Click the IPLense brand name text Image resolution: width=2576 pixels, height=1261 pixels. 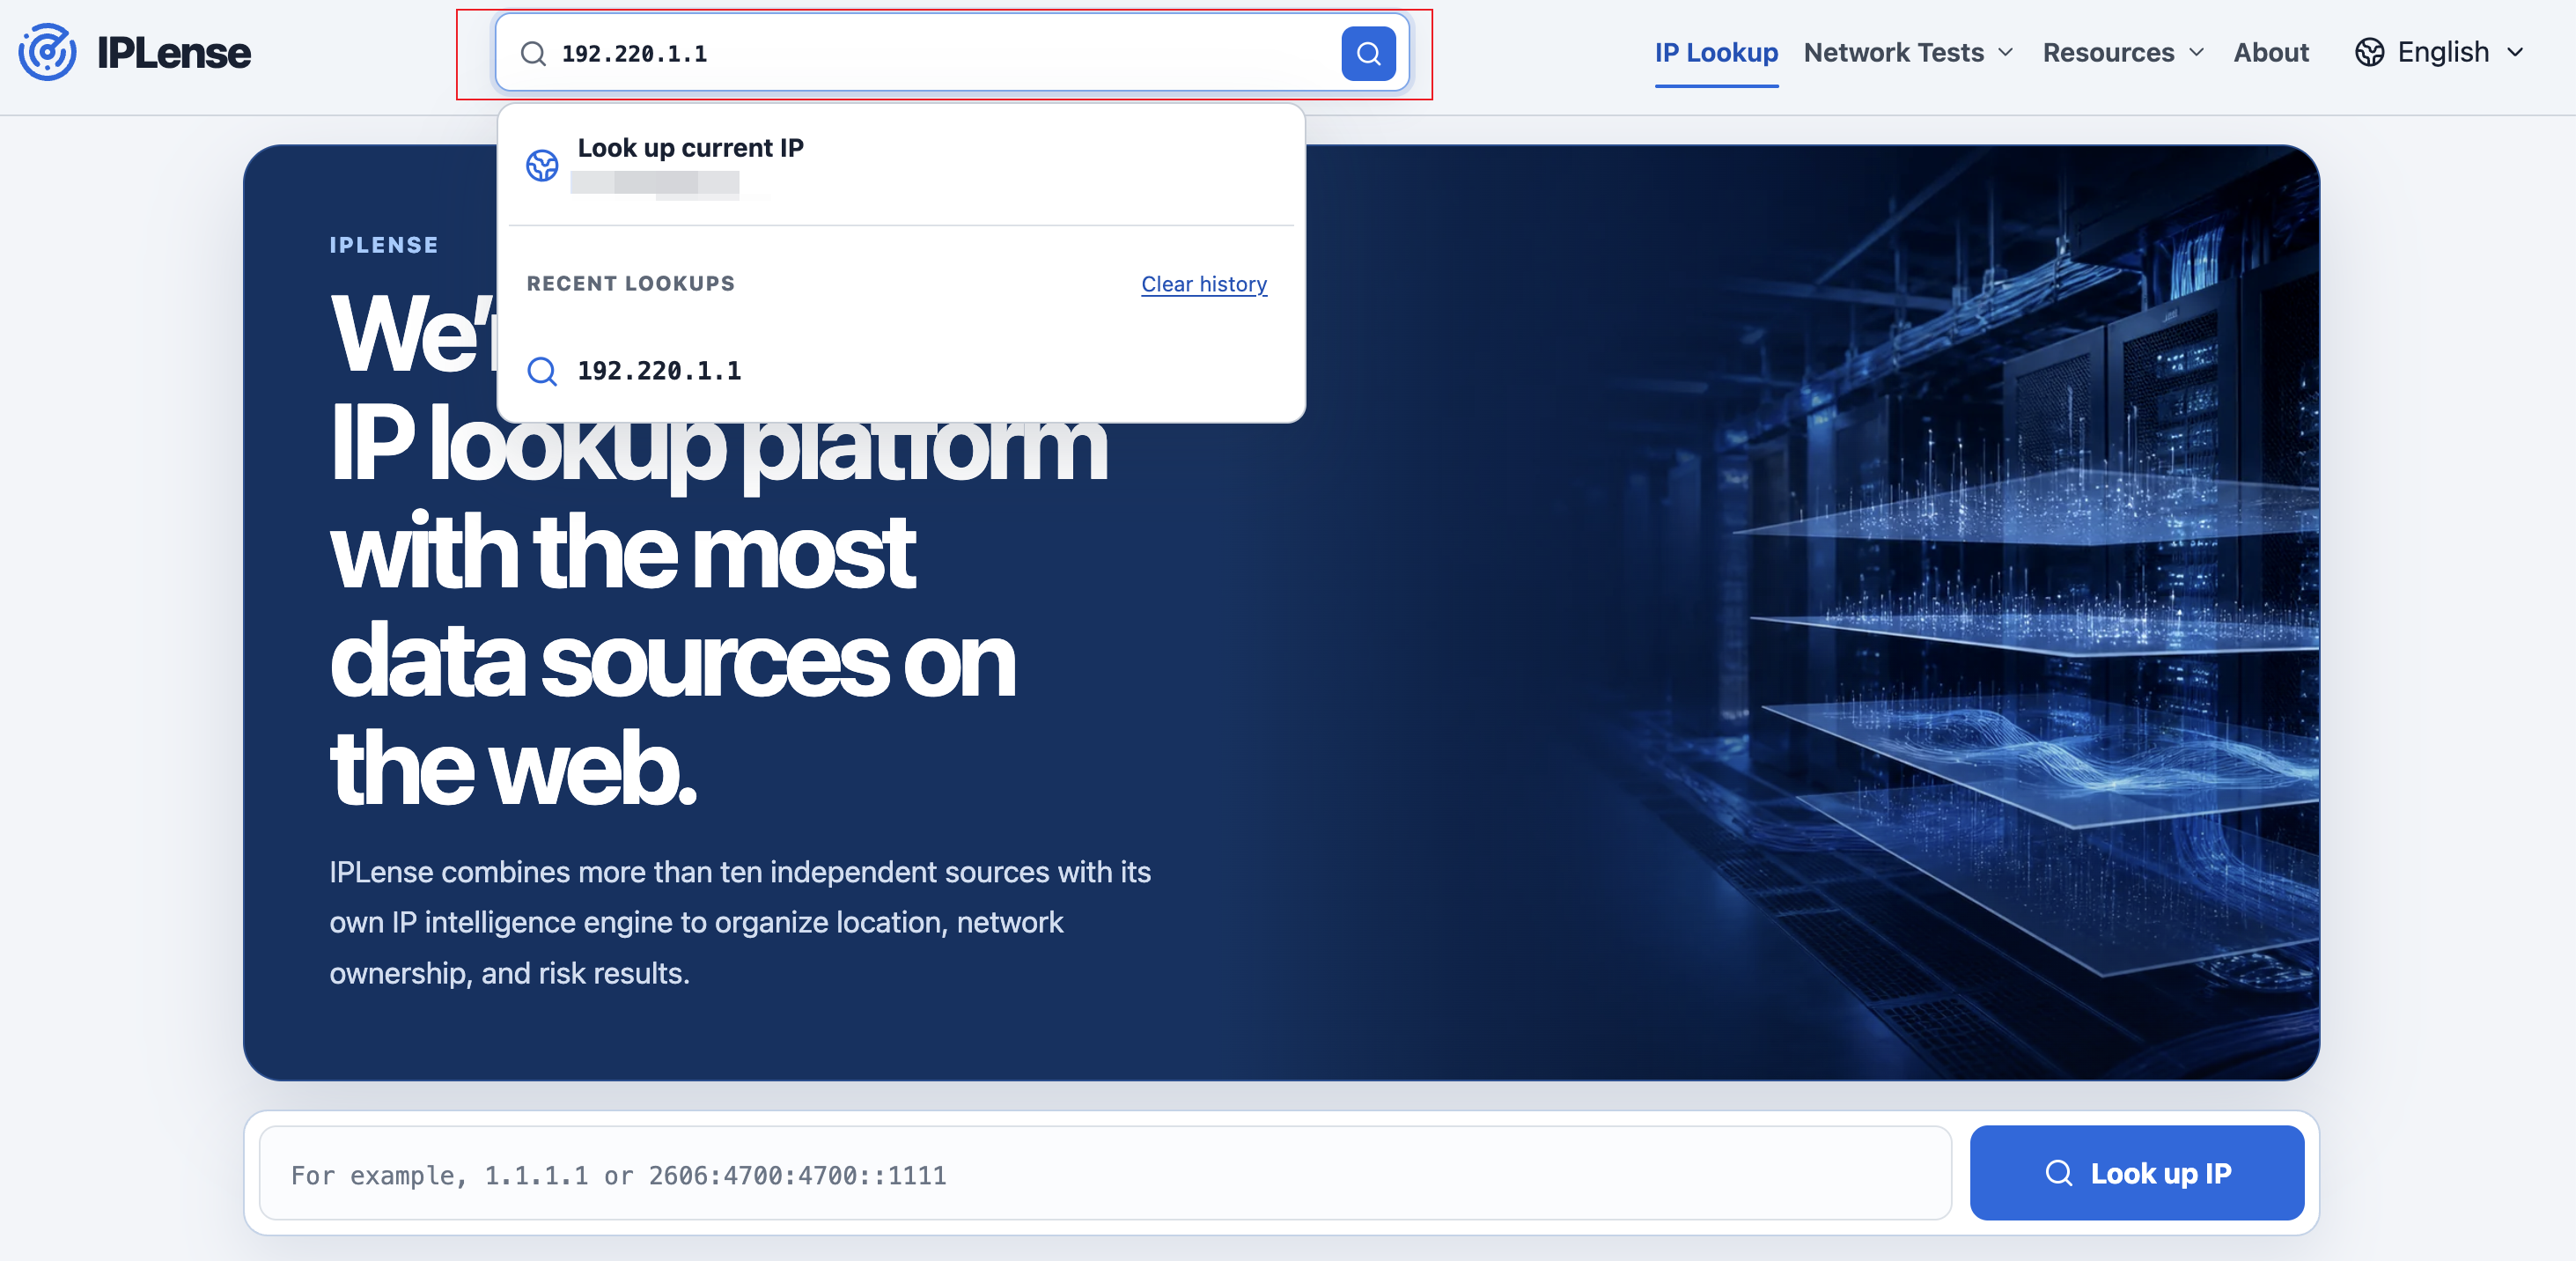pos(174,52)
